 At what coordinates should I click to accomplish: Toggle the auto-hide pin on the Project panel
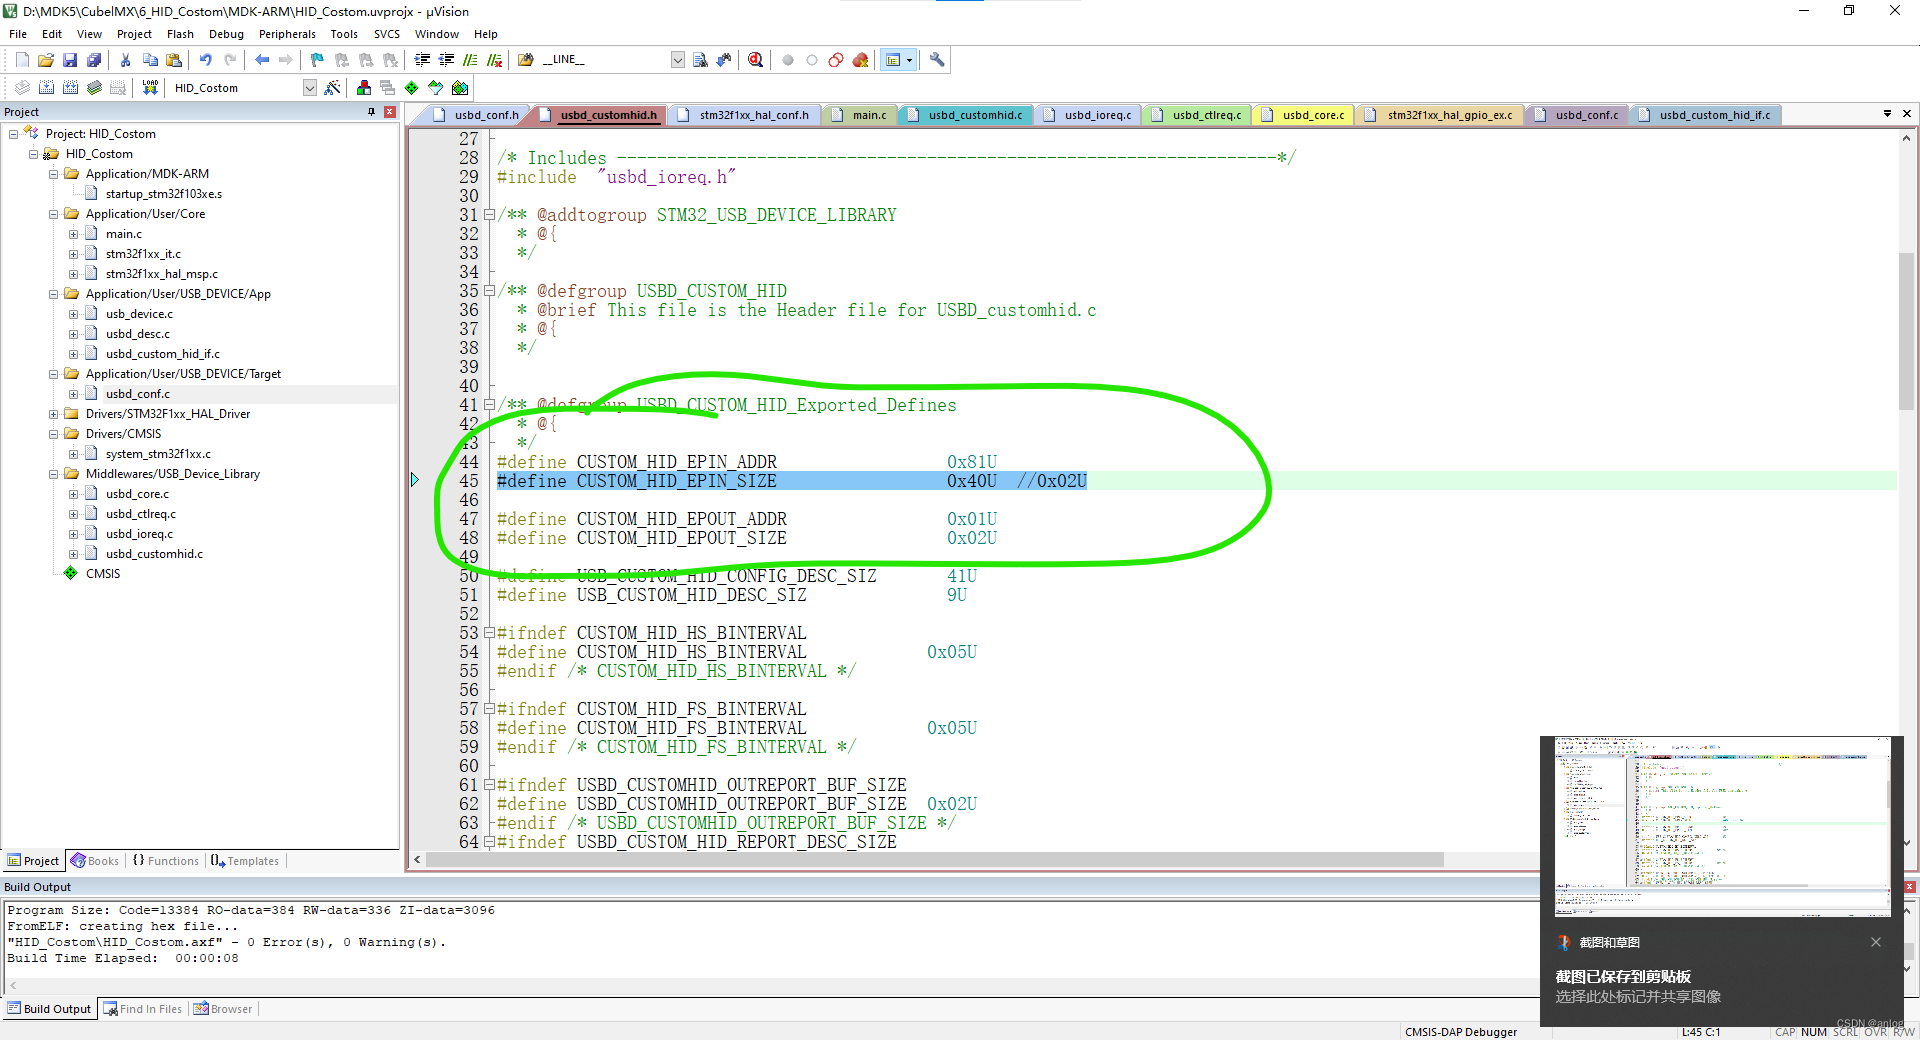point(370,111)
